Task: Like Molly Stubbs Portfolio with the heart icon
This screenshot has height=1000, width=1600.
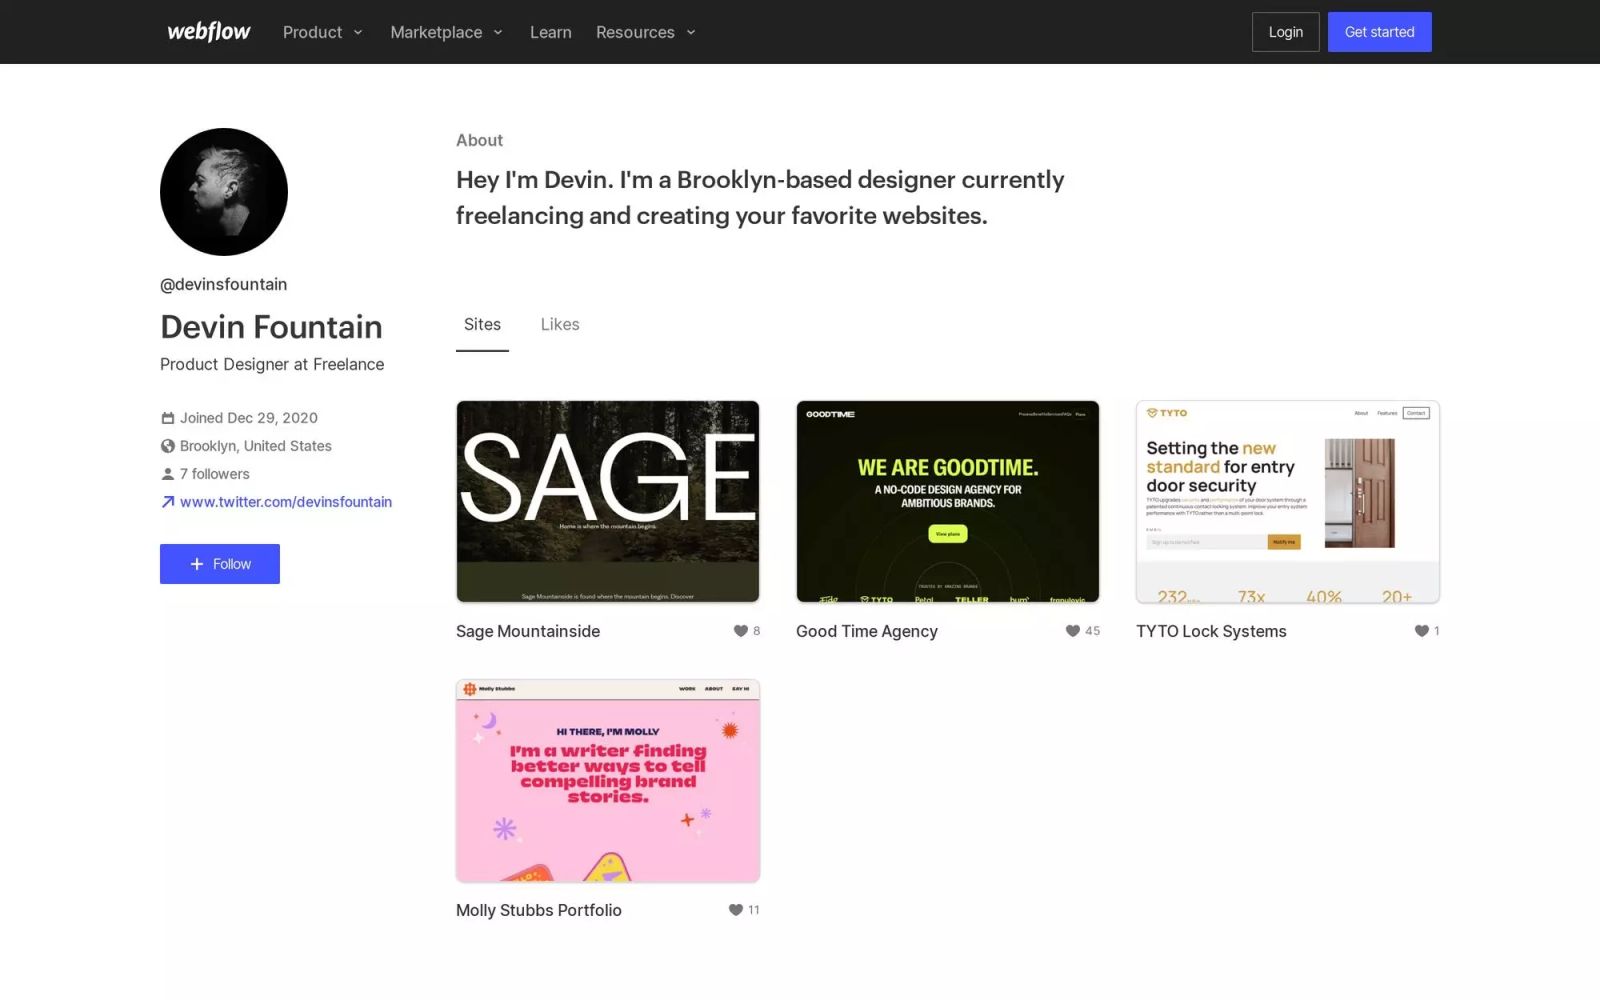Action: coord(736,910)
